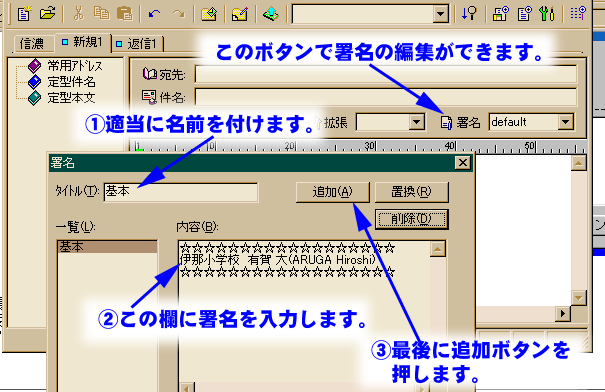Click the 追加(A) button
The image size is (605, 392).
tap(333, 192)
